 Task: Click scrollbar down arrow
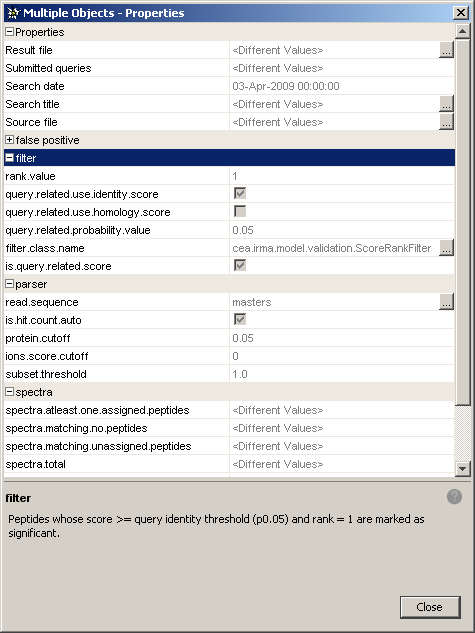tap(462, 468)
